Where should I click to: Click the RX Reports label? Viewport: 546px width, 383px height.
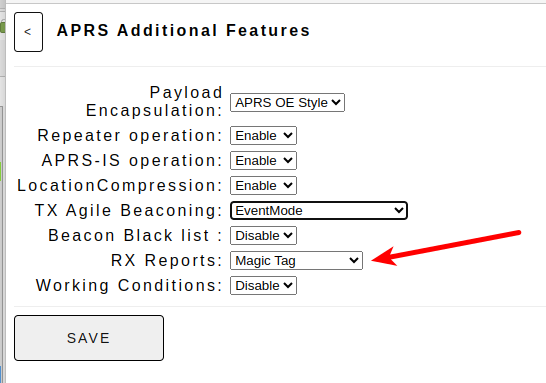(x=166, y=260)
